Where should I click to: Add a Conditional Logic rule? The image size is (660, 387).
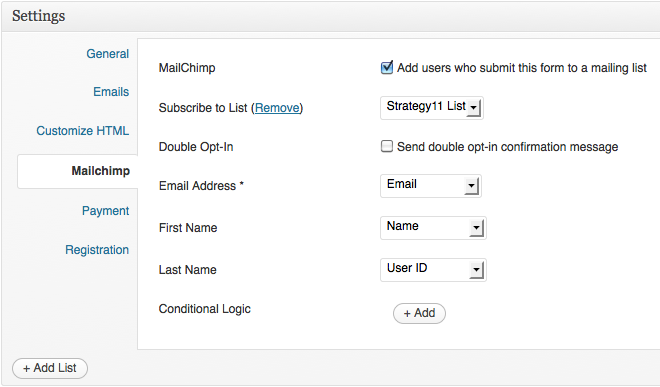point(419,313)
